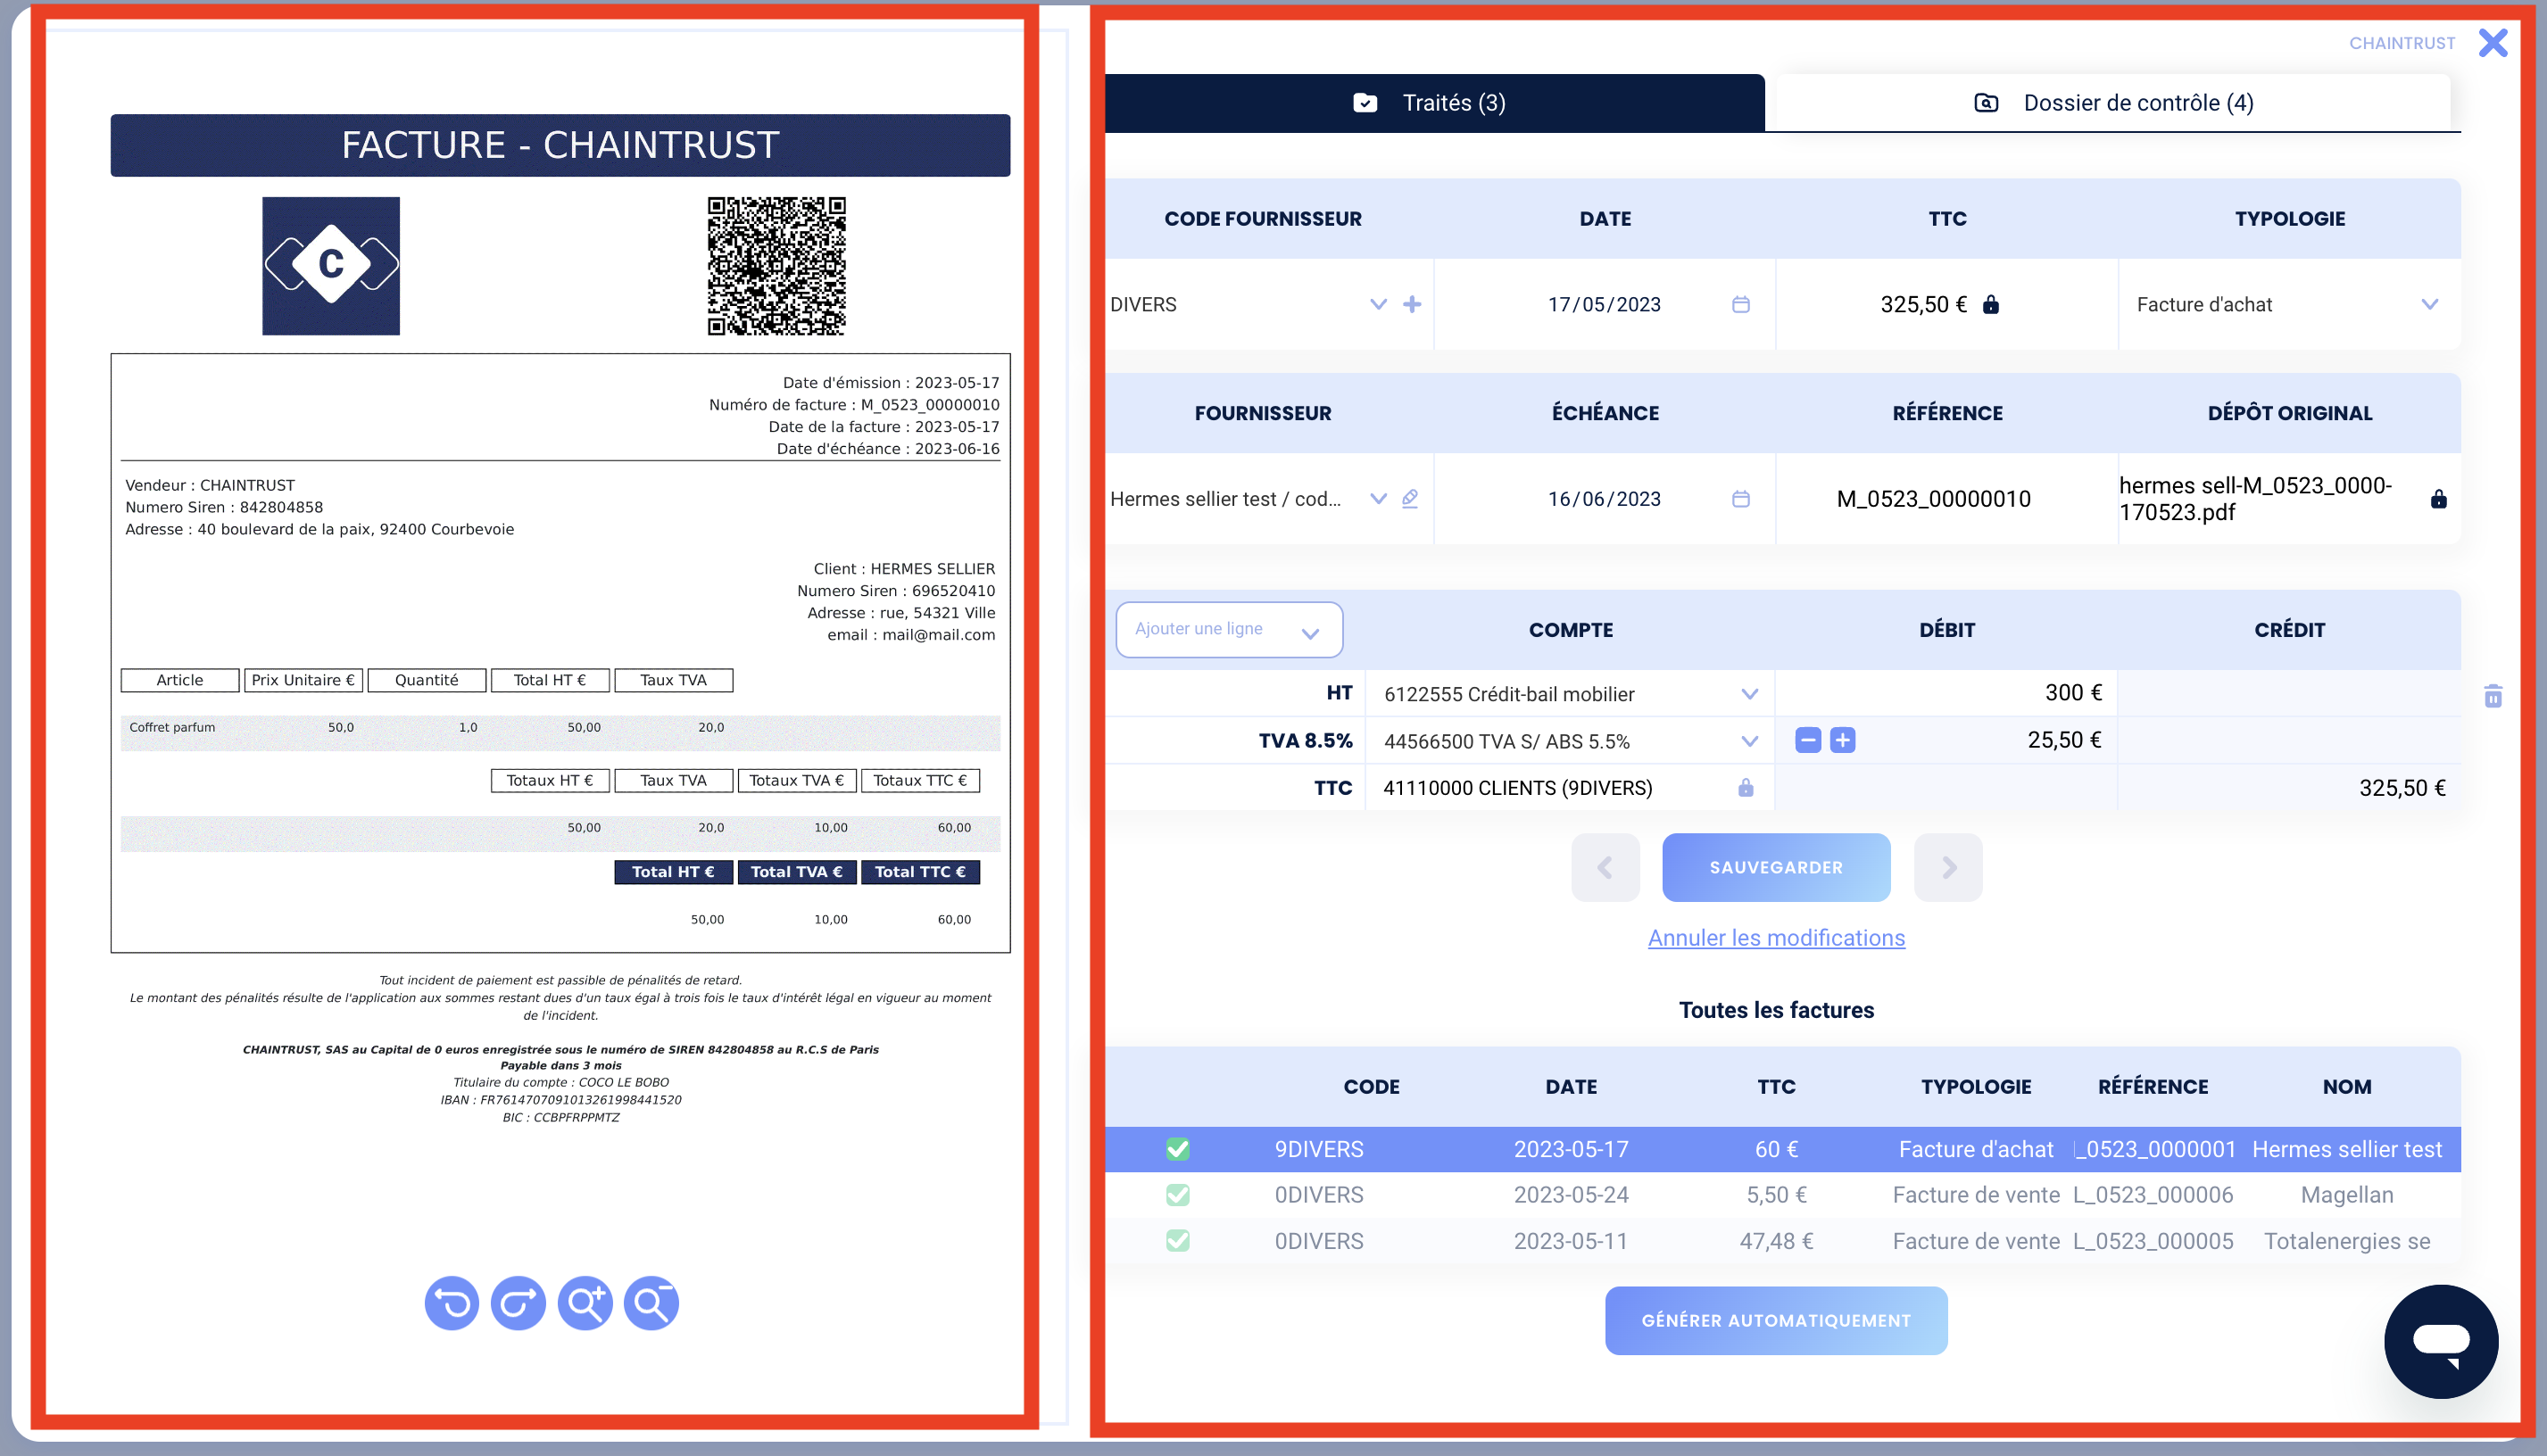Image resolution: width=2547 pixels, height=1456 pixels.
Task: Click the lock icon on the 41110000 CLIENTS row
Action: point(1746,788)
